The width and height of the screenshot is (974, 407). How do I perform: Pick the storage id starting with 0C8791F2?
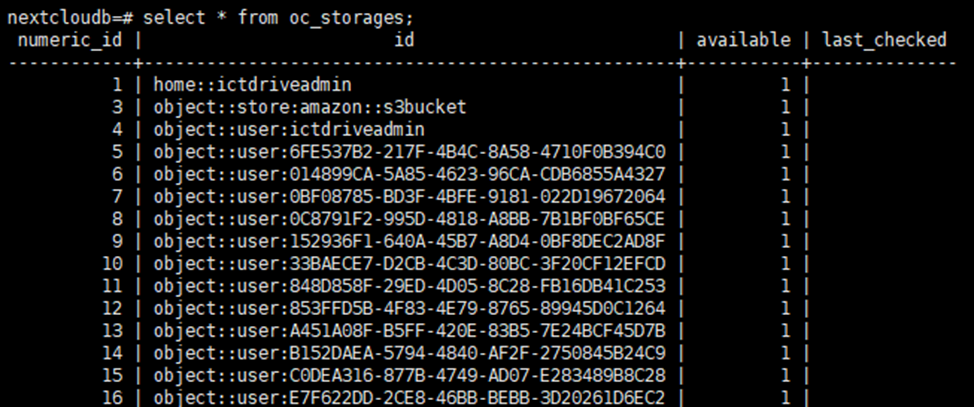tap(416, 218)
